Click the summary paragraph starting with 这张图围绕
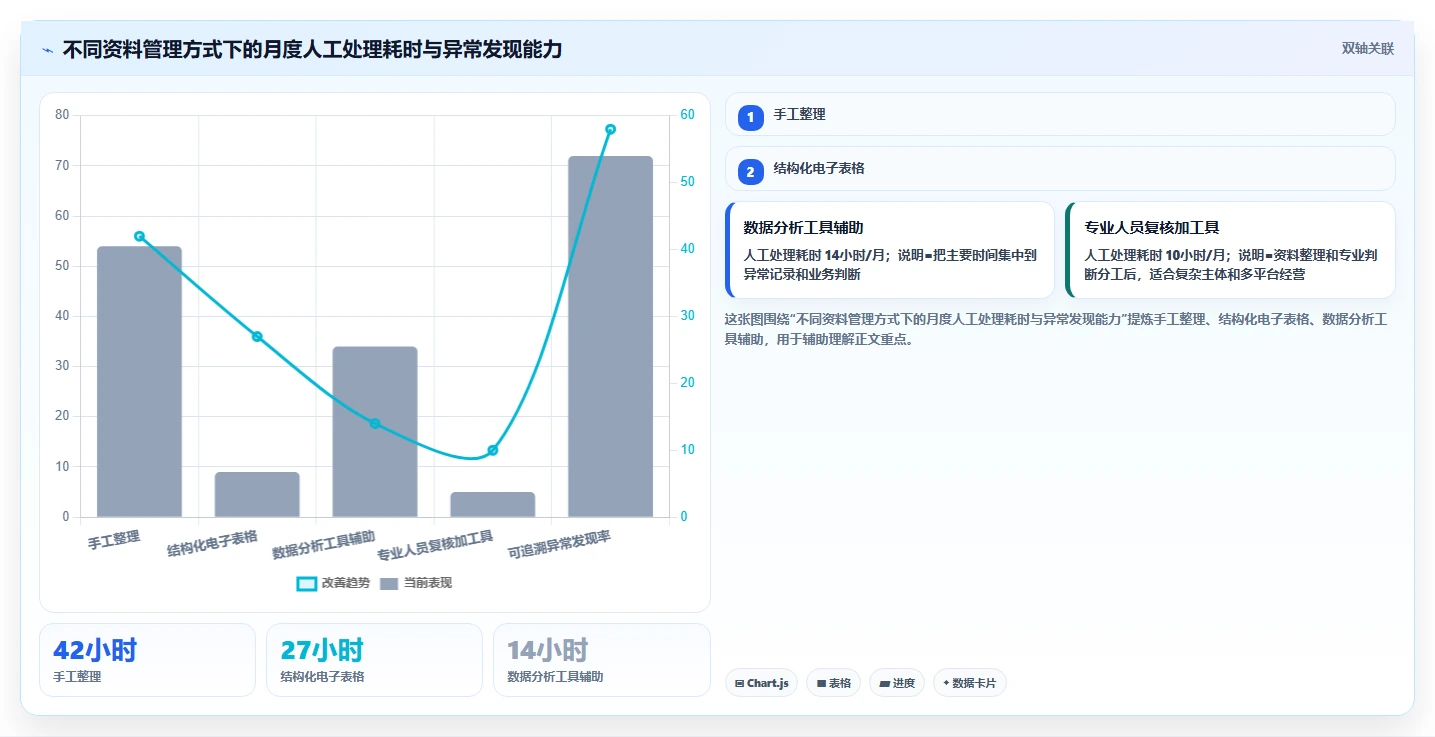This screenshot has height=737, width=1435. pos(1055,329)
